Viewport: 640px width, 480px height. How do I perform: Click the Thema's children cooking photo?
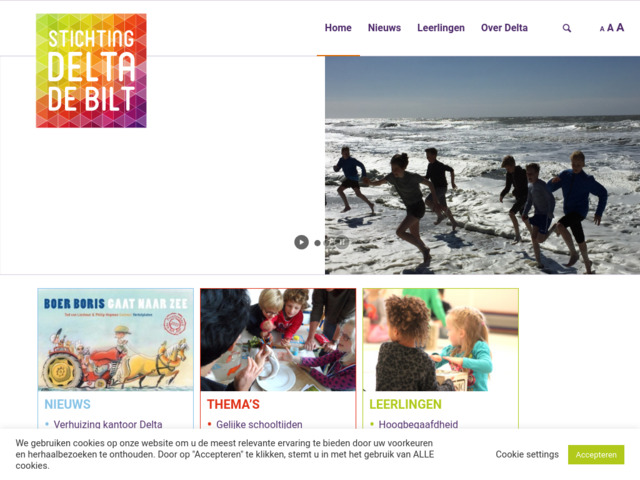click(x=278, y=340)
